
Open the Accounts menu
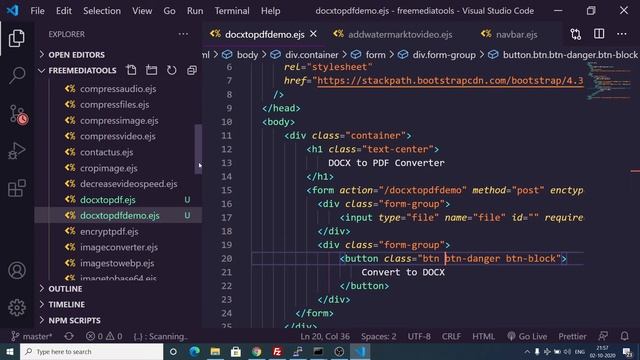click(x=17, y=271)
